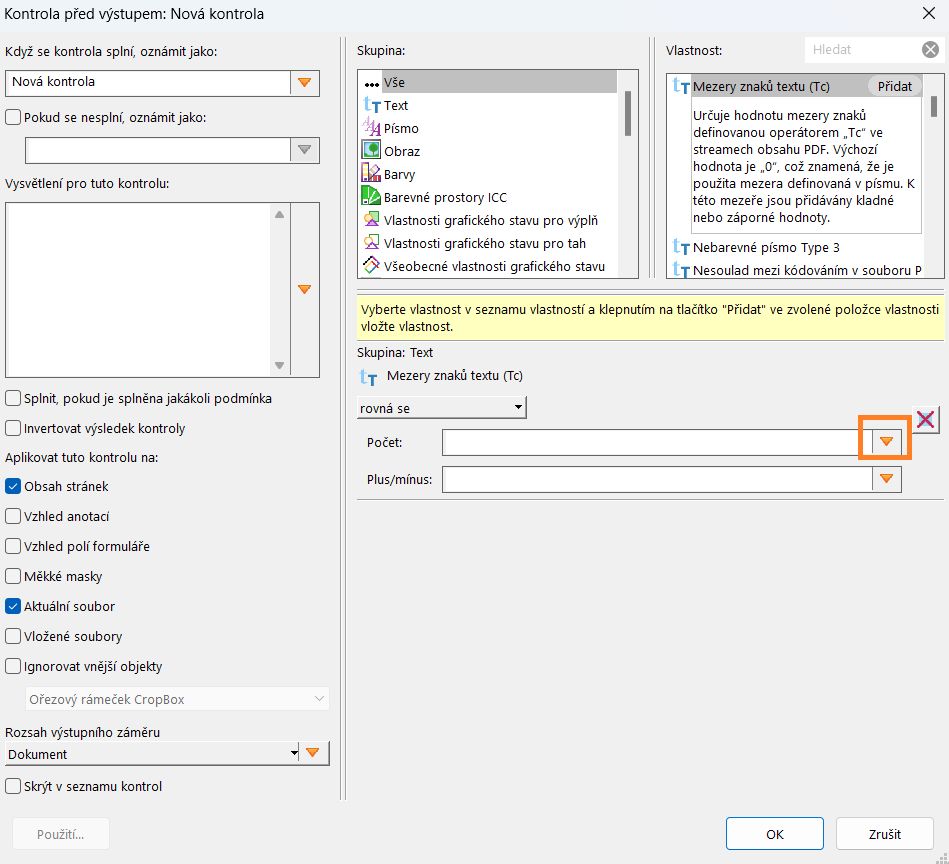Check Měkké masky option
This screenshot has width=949, height=864.
tap(13, 576)
